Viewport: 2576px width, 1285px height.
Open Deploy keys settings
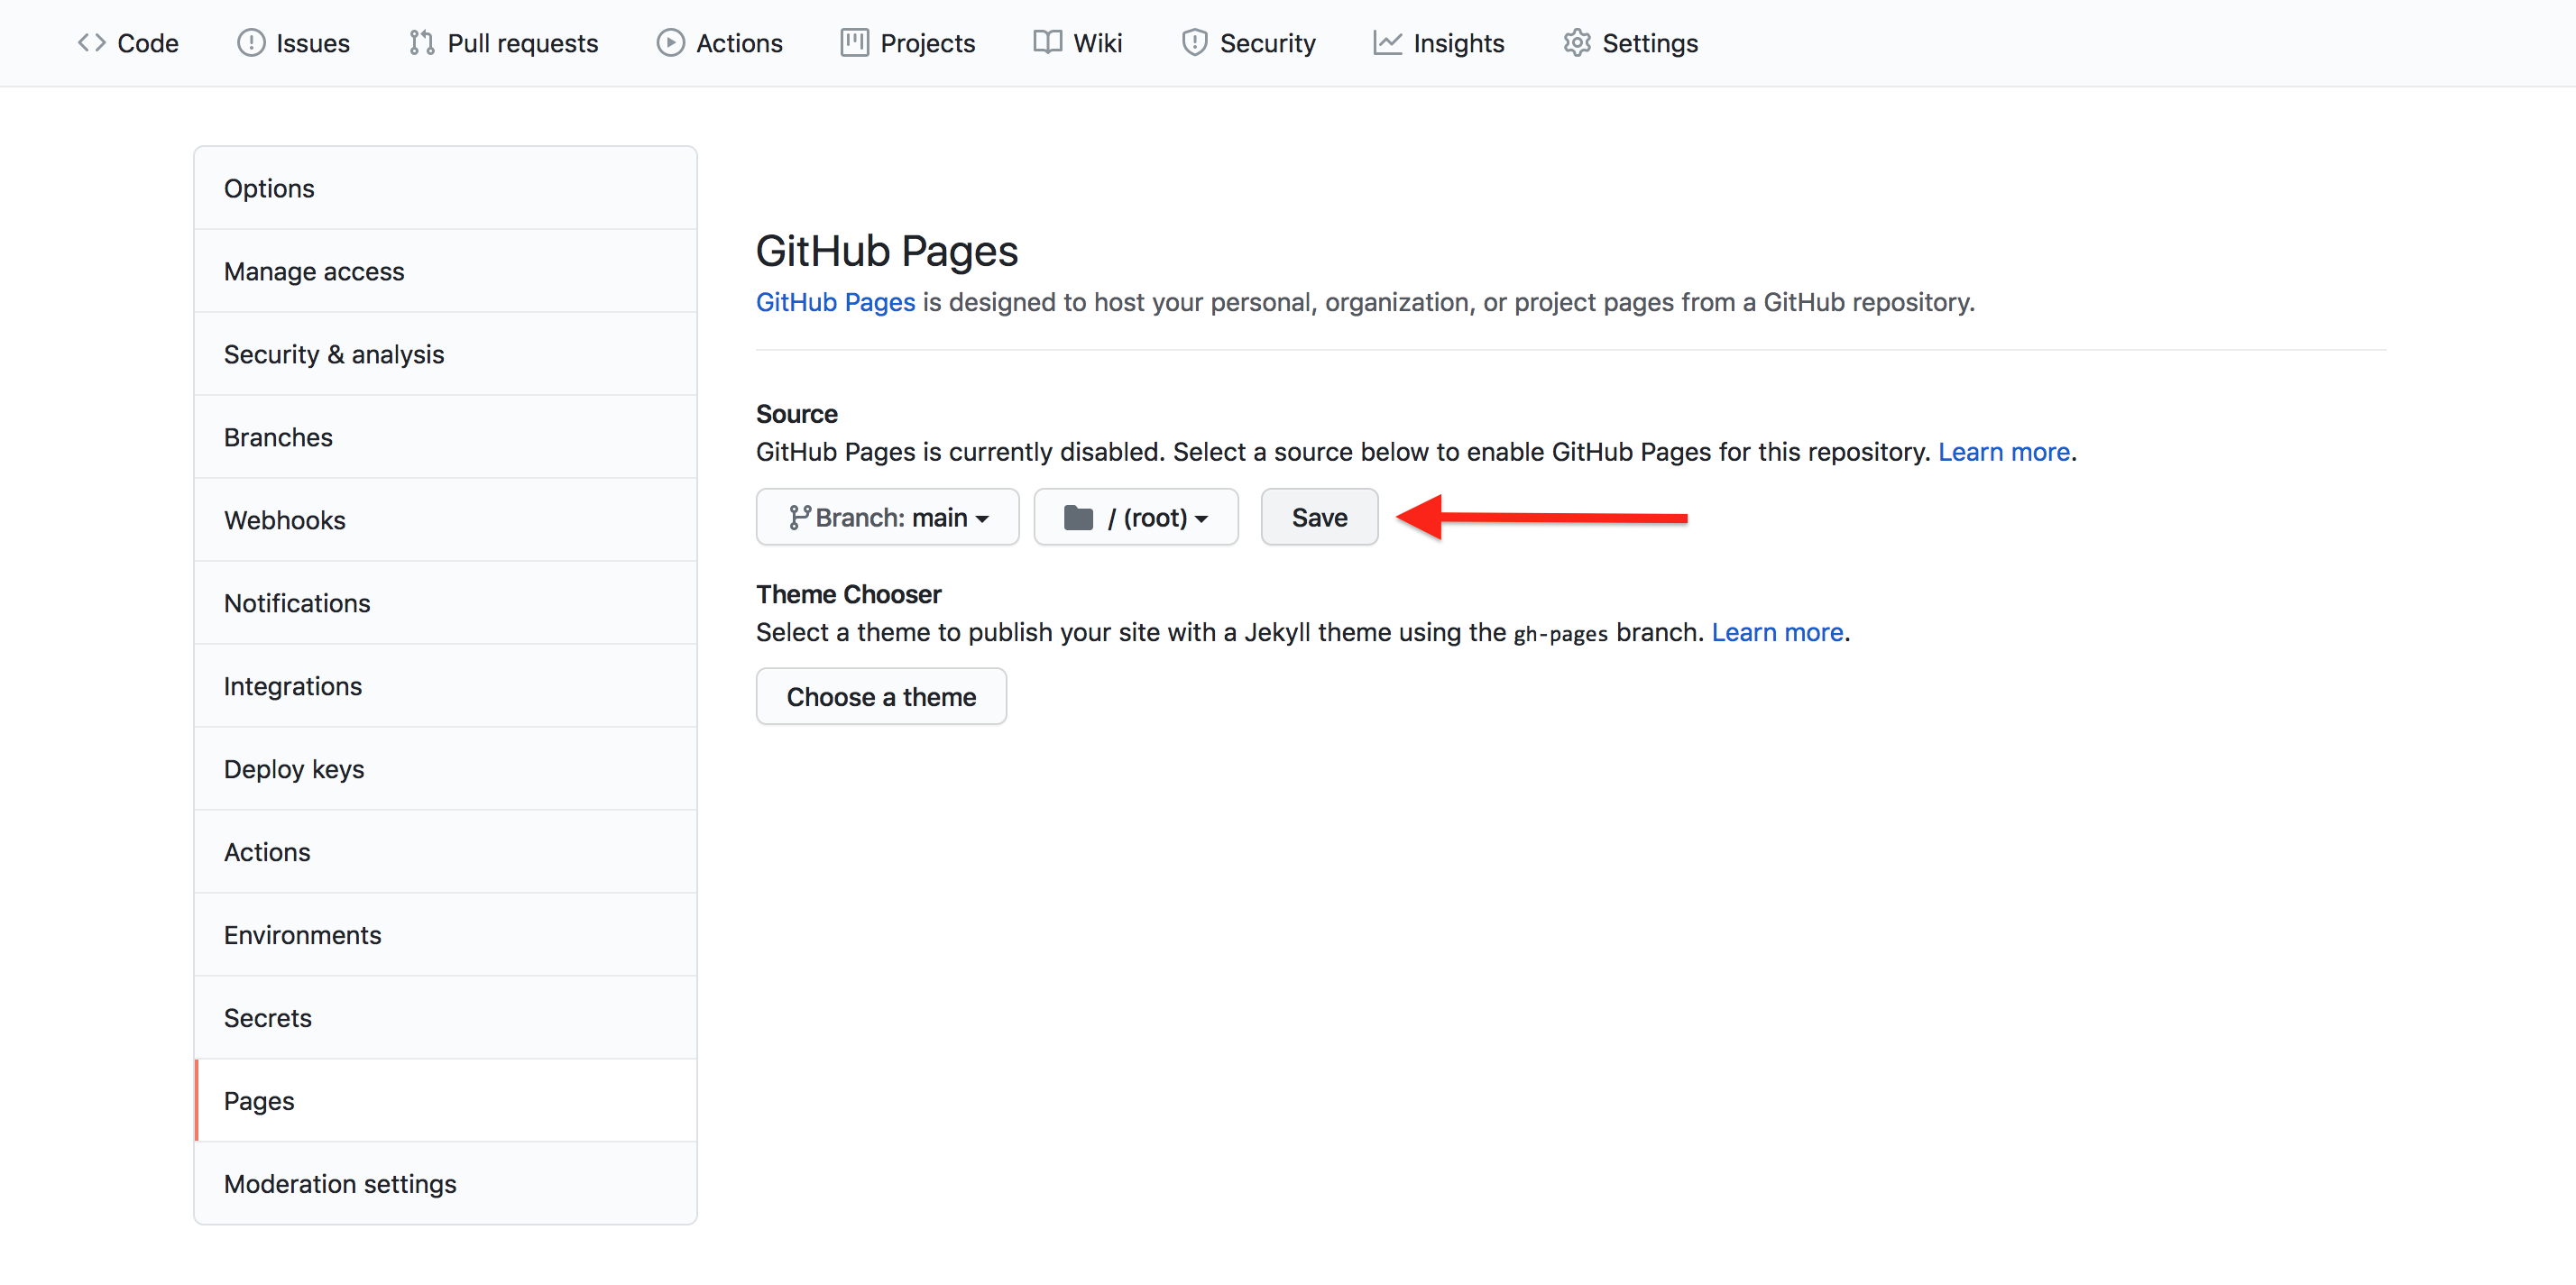pyautogui.click(x=445, y=769)
